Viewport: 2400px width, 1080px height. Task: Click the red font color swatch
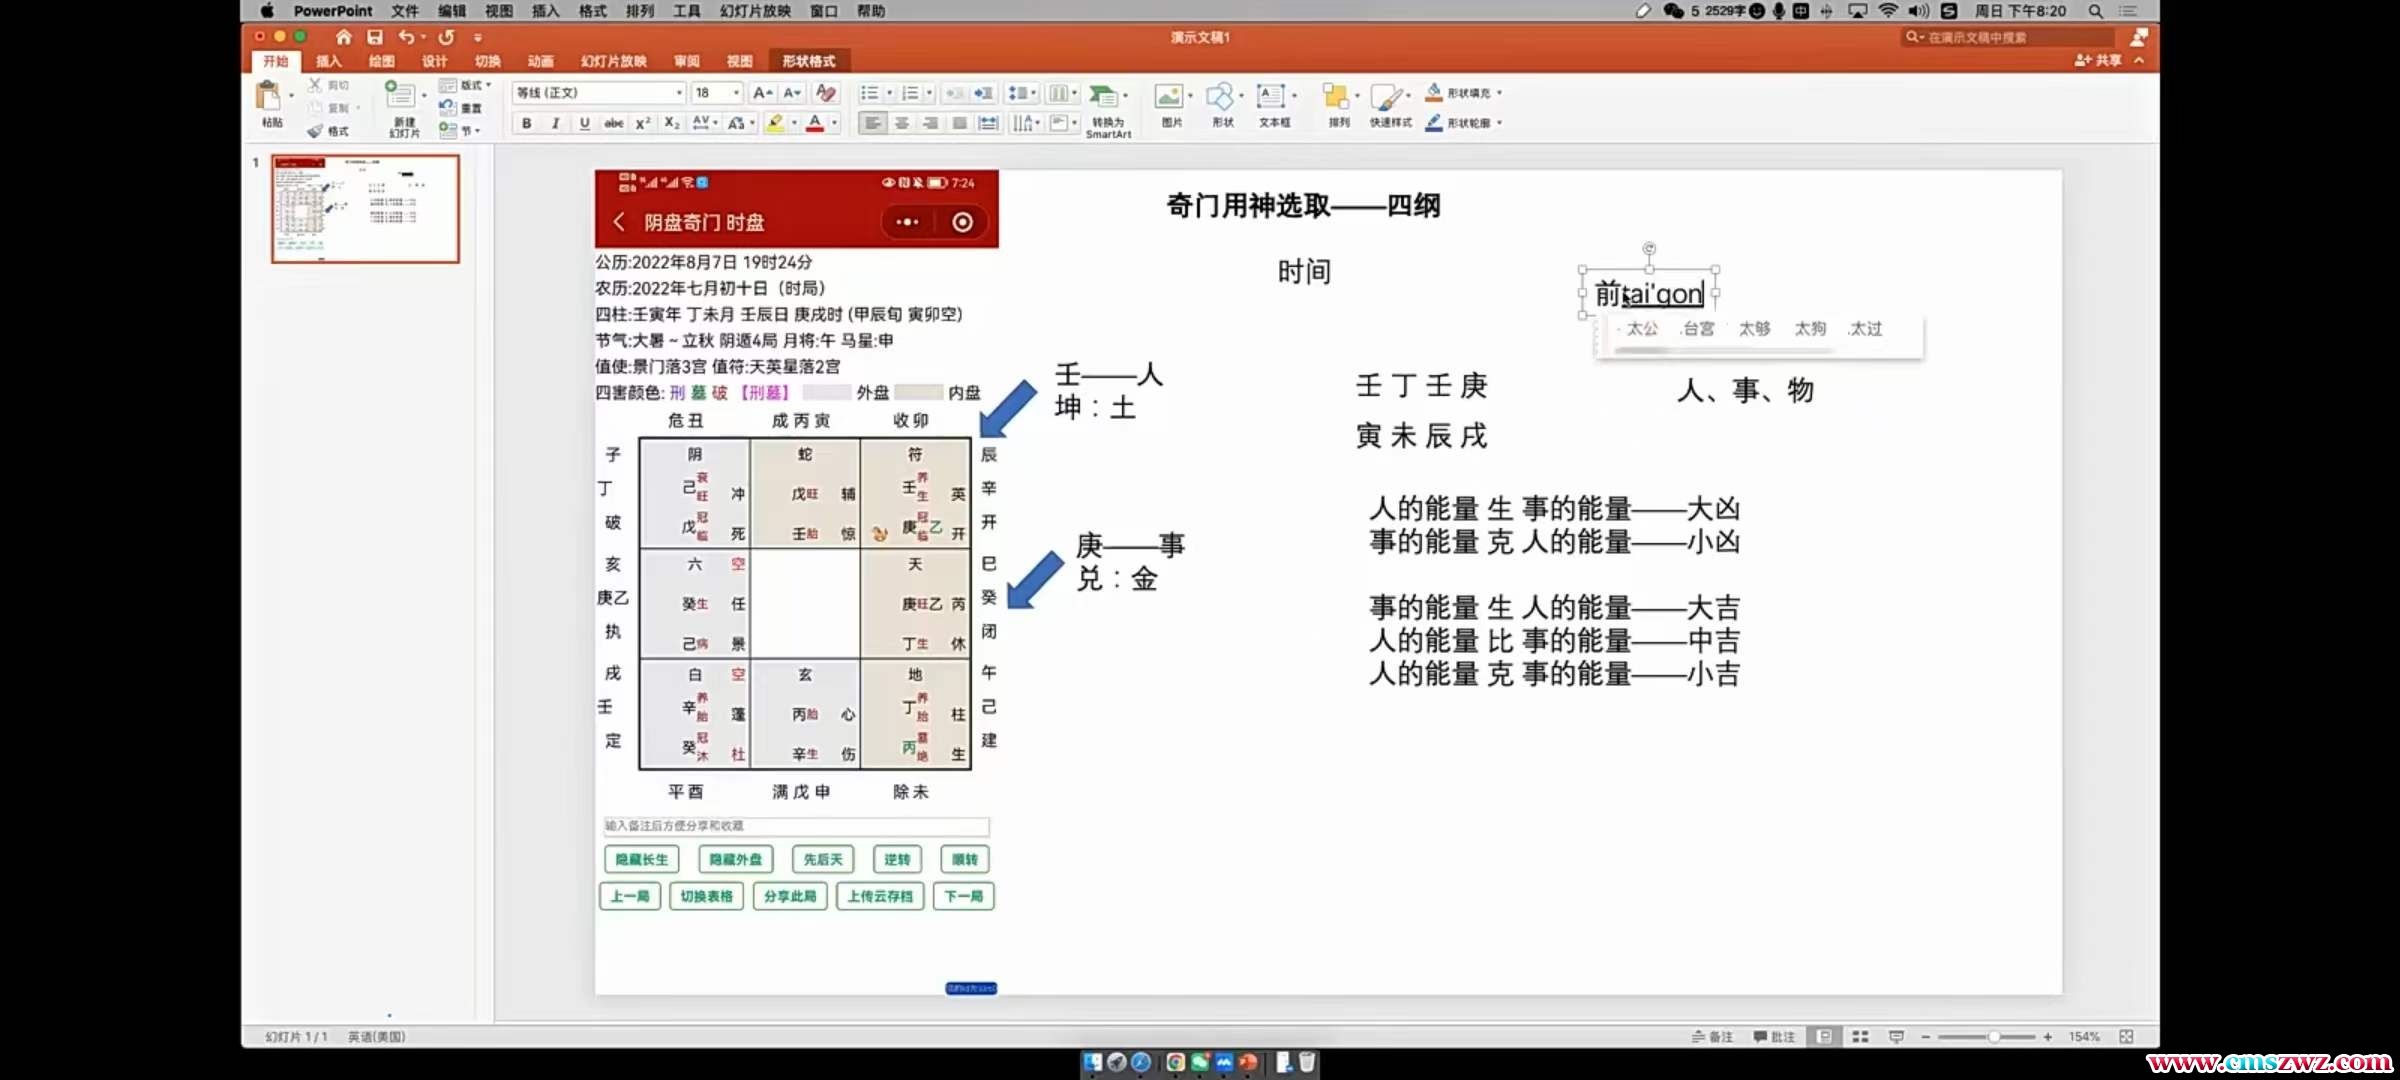click(x=815, y=123)
